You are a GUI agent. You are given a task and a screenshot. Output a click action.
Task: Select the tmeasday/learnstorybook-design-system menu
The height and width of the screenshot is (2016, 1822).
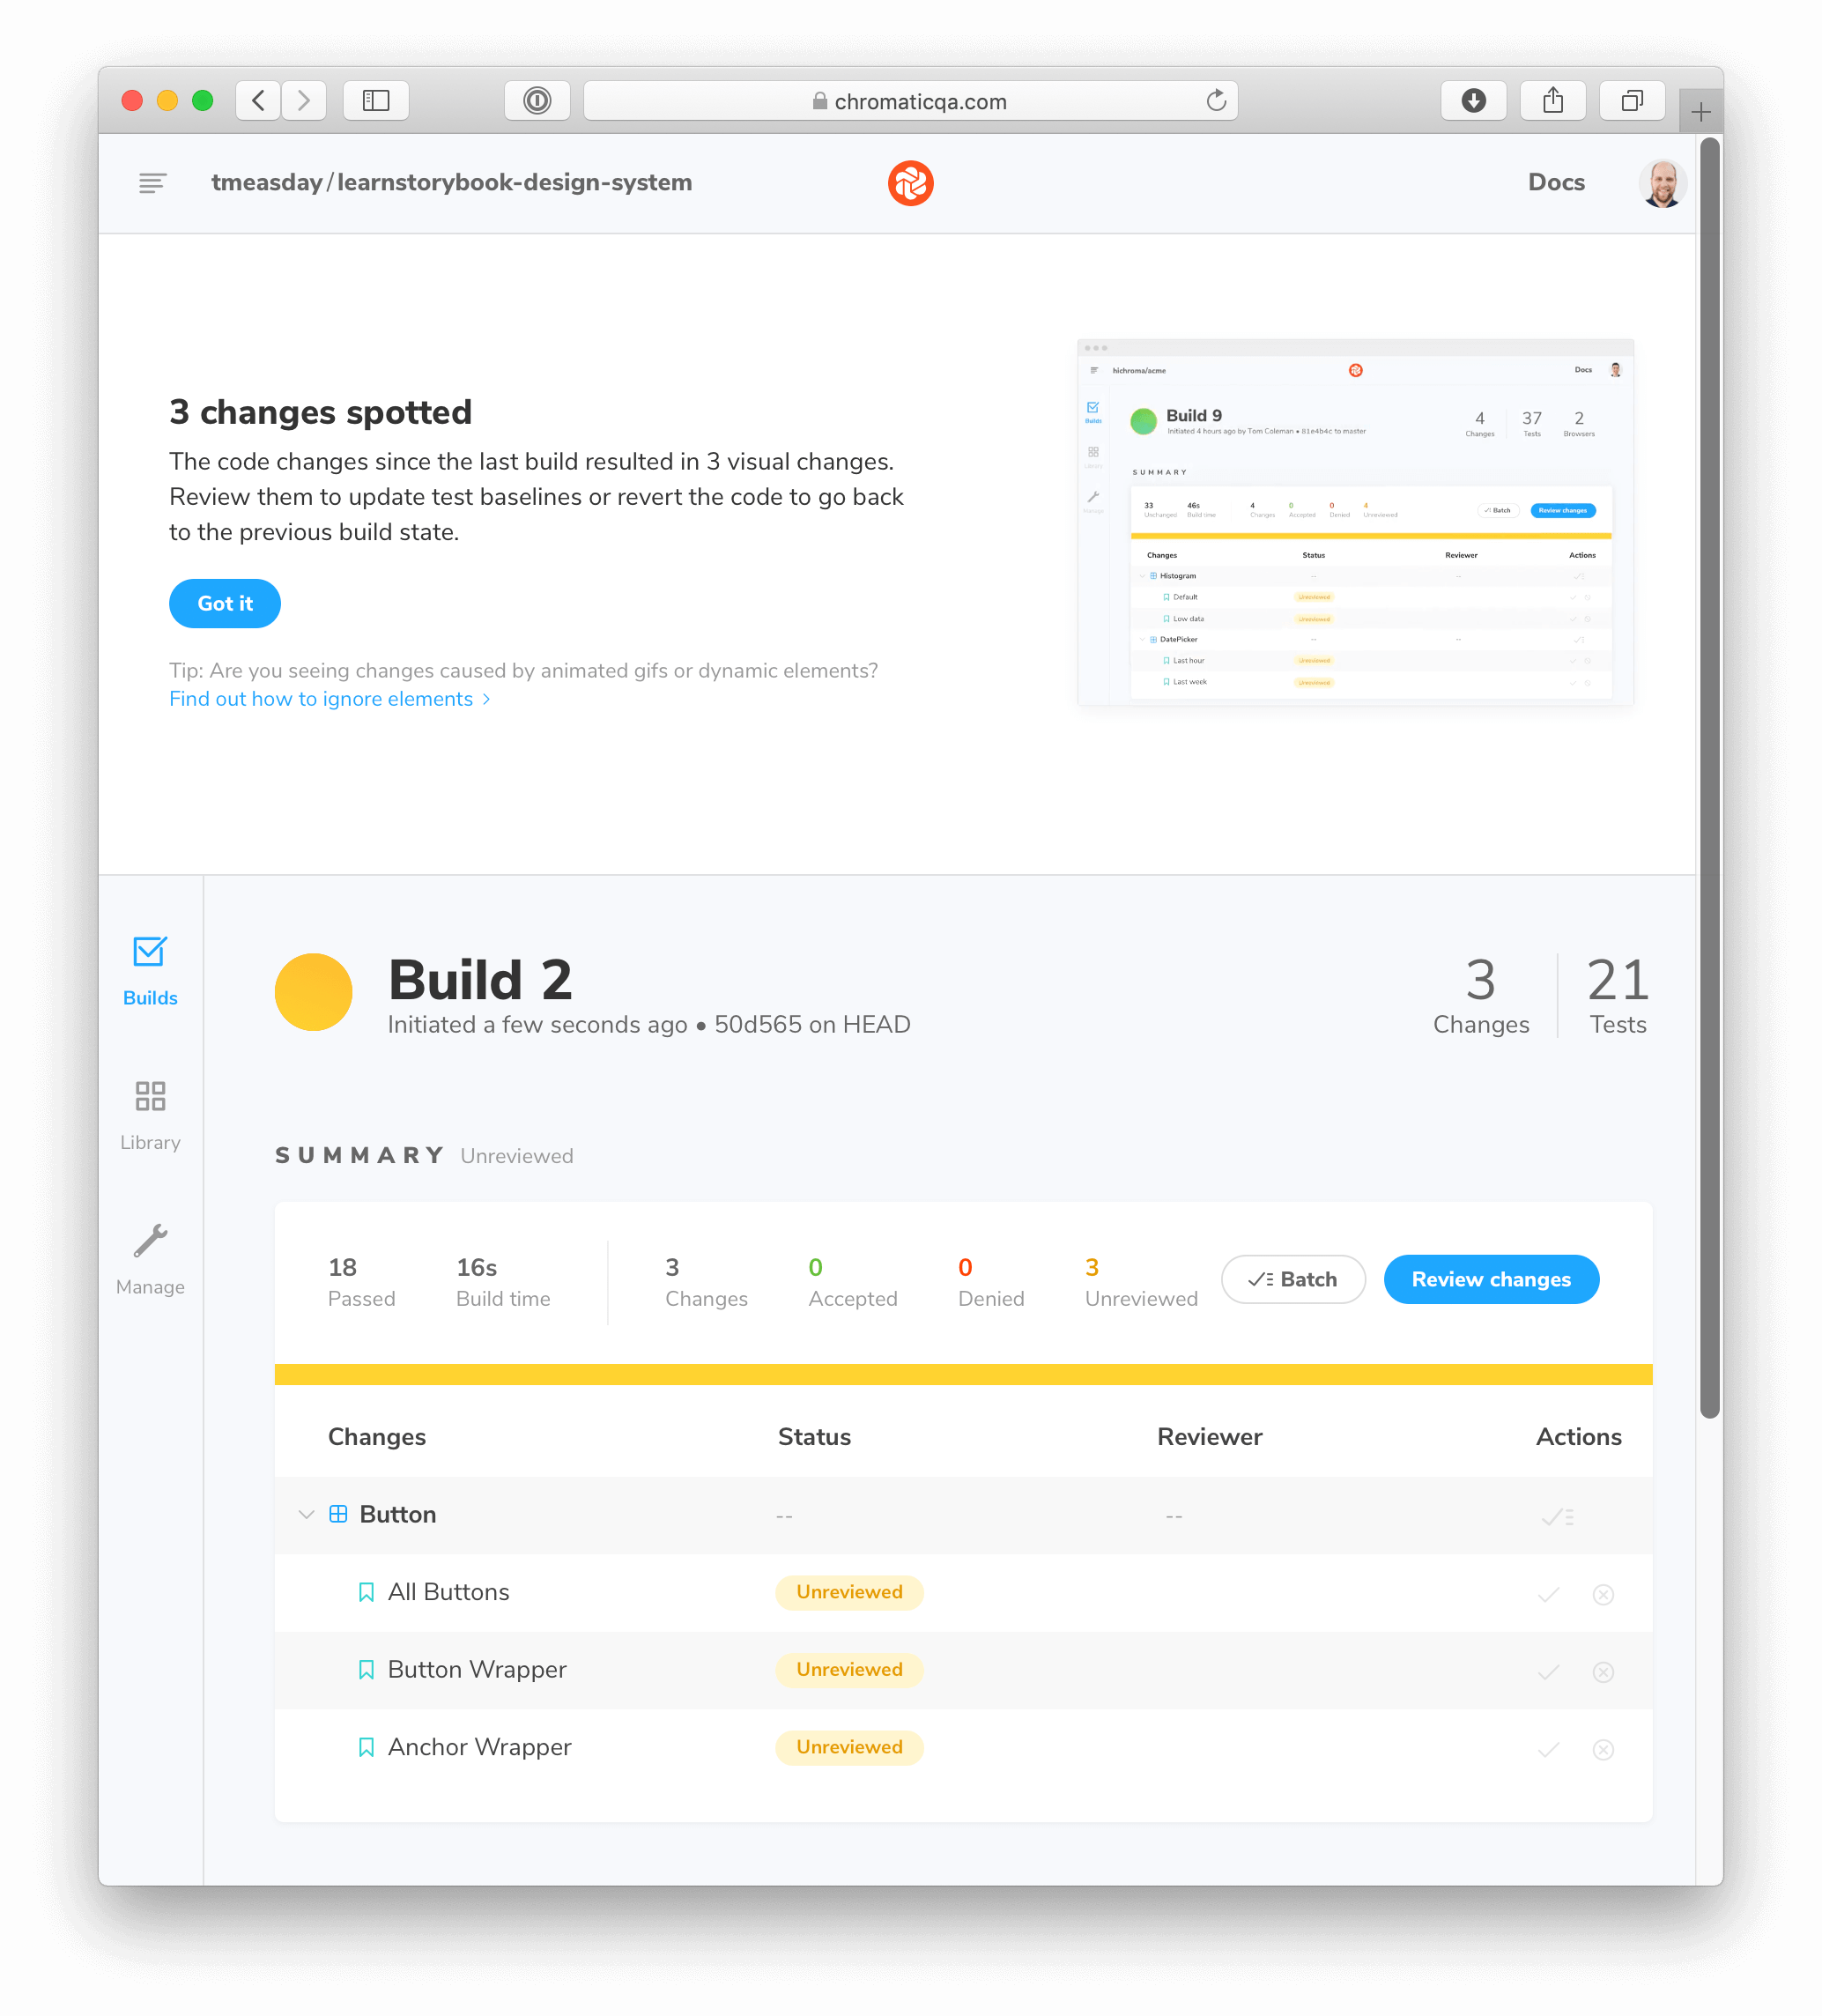451,182
